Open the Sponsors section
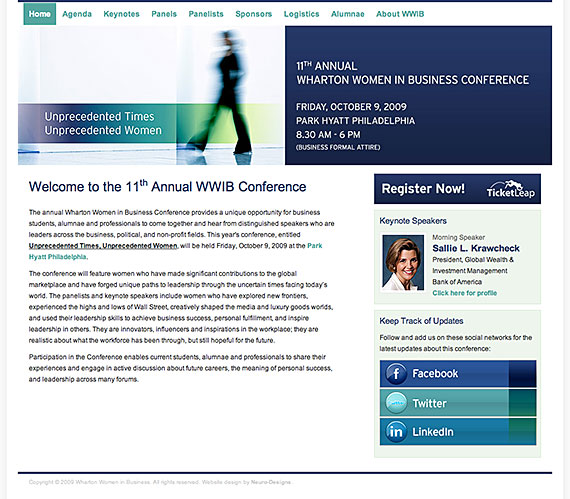570x499 pixels. tap(253, 14)
